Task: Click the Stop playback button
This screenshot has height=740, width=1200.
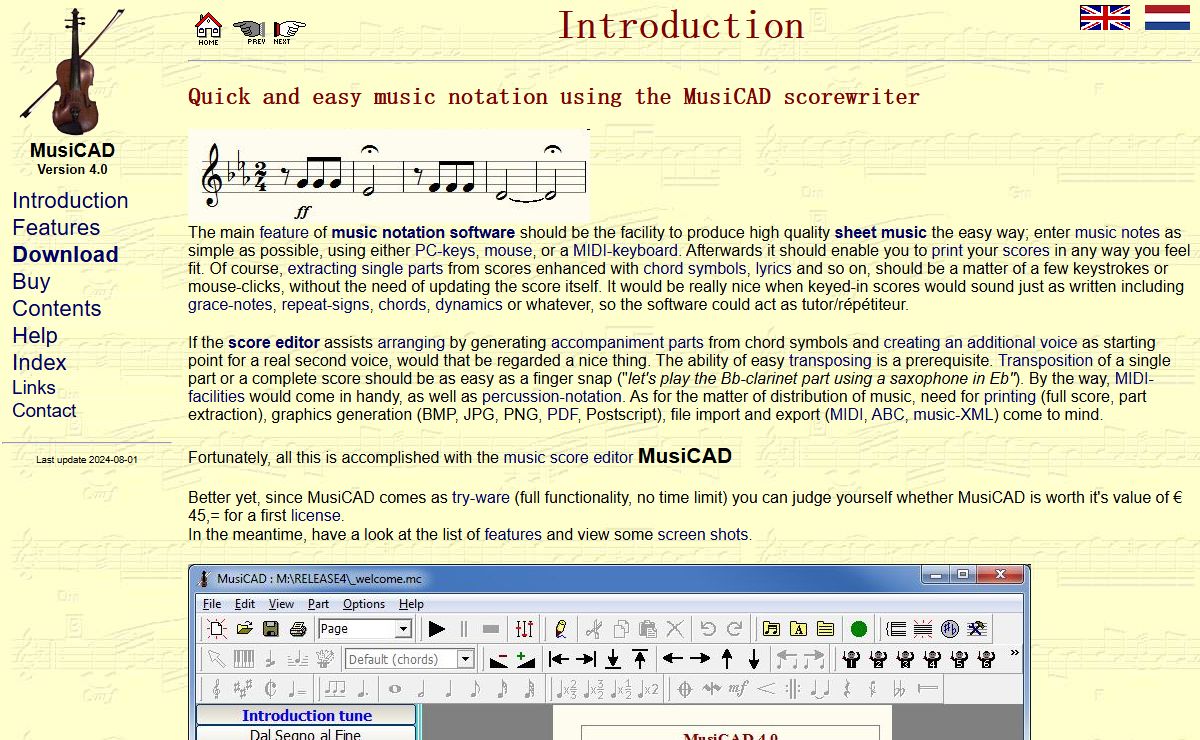Action: click(490, 629)
